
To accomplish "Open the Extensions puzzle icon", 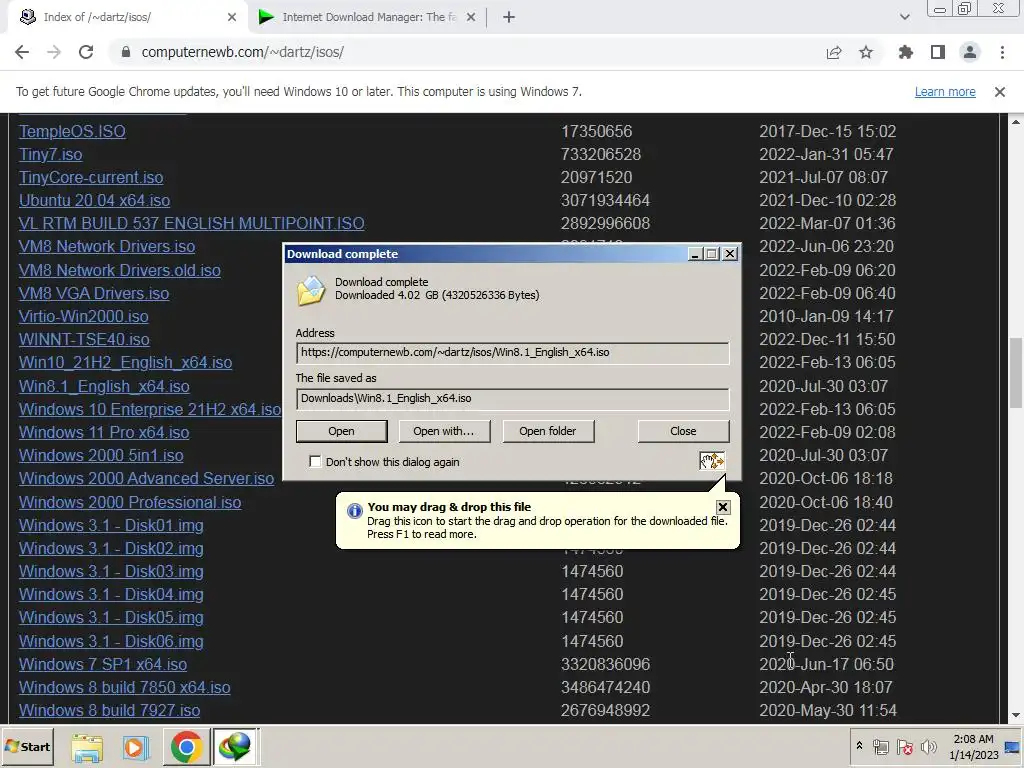I will tap(906, 52).
